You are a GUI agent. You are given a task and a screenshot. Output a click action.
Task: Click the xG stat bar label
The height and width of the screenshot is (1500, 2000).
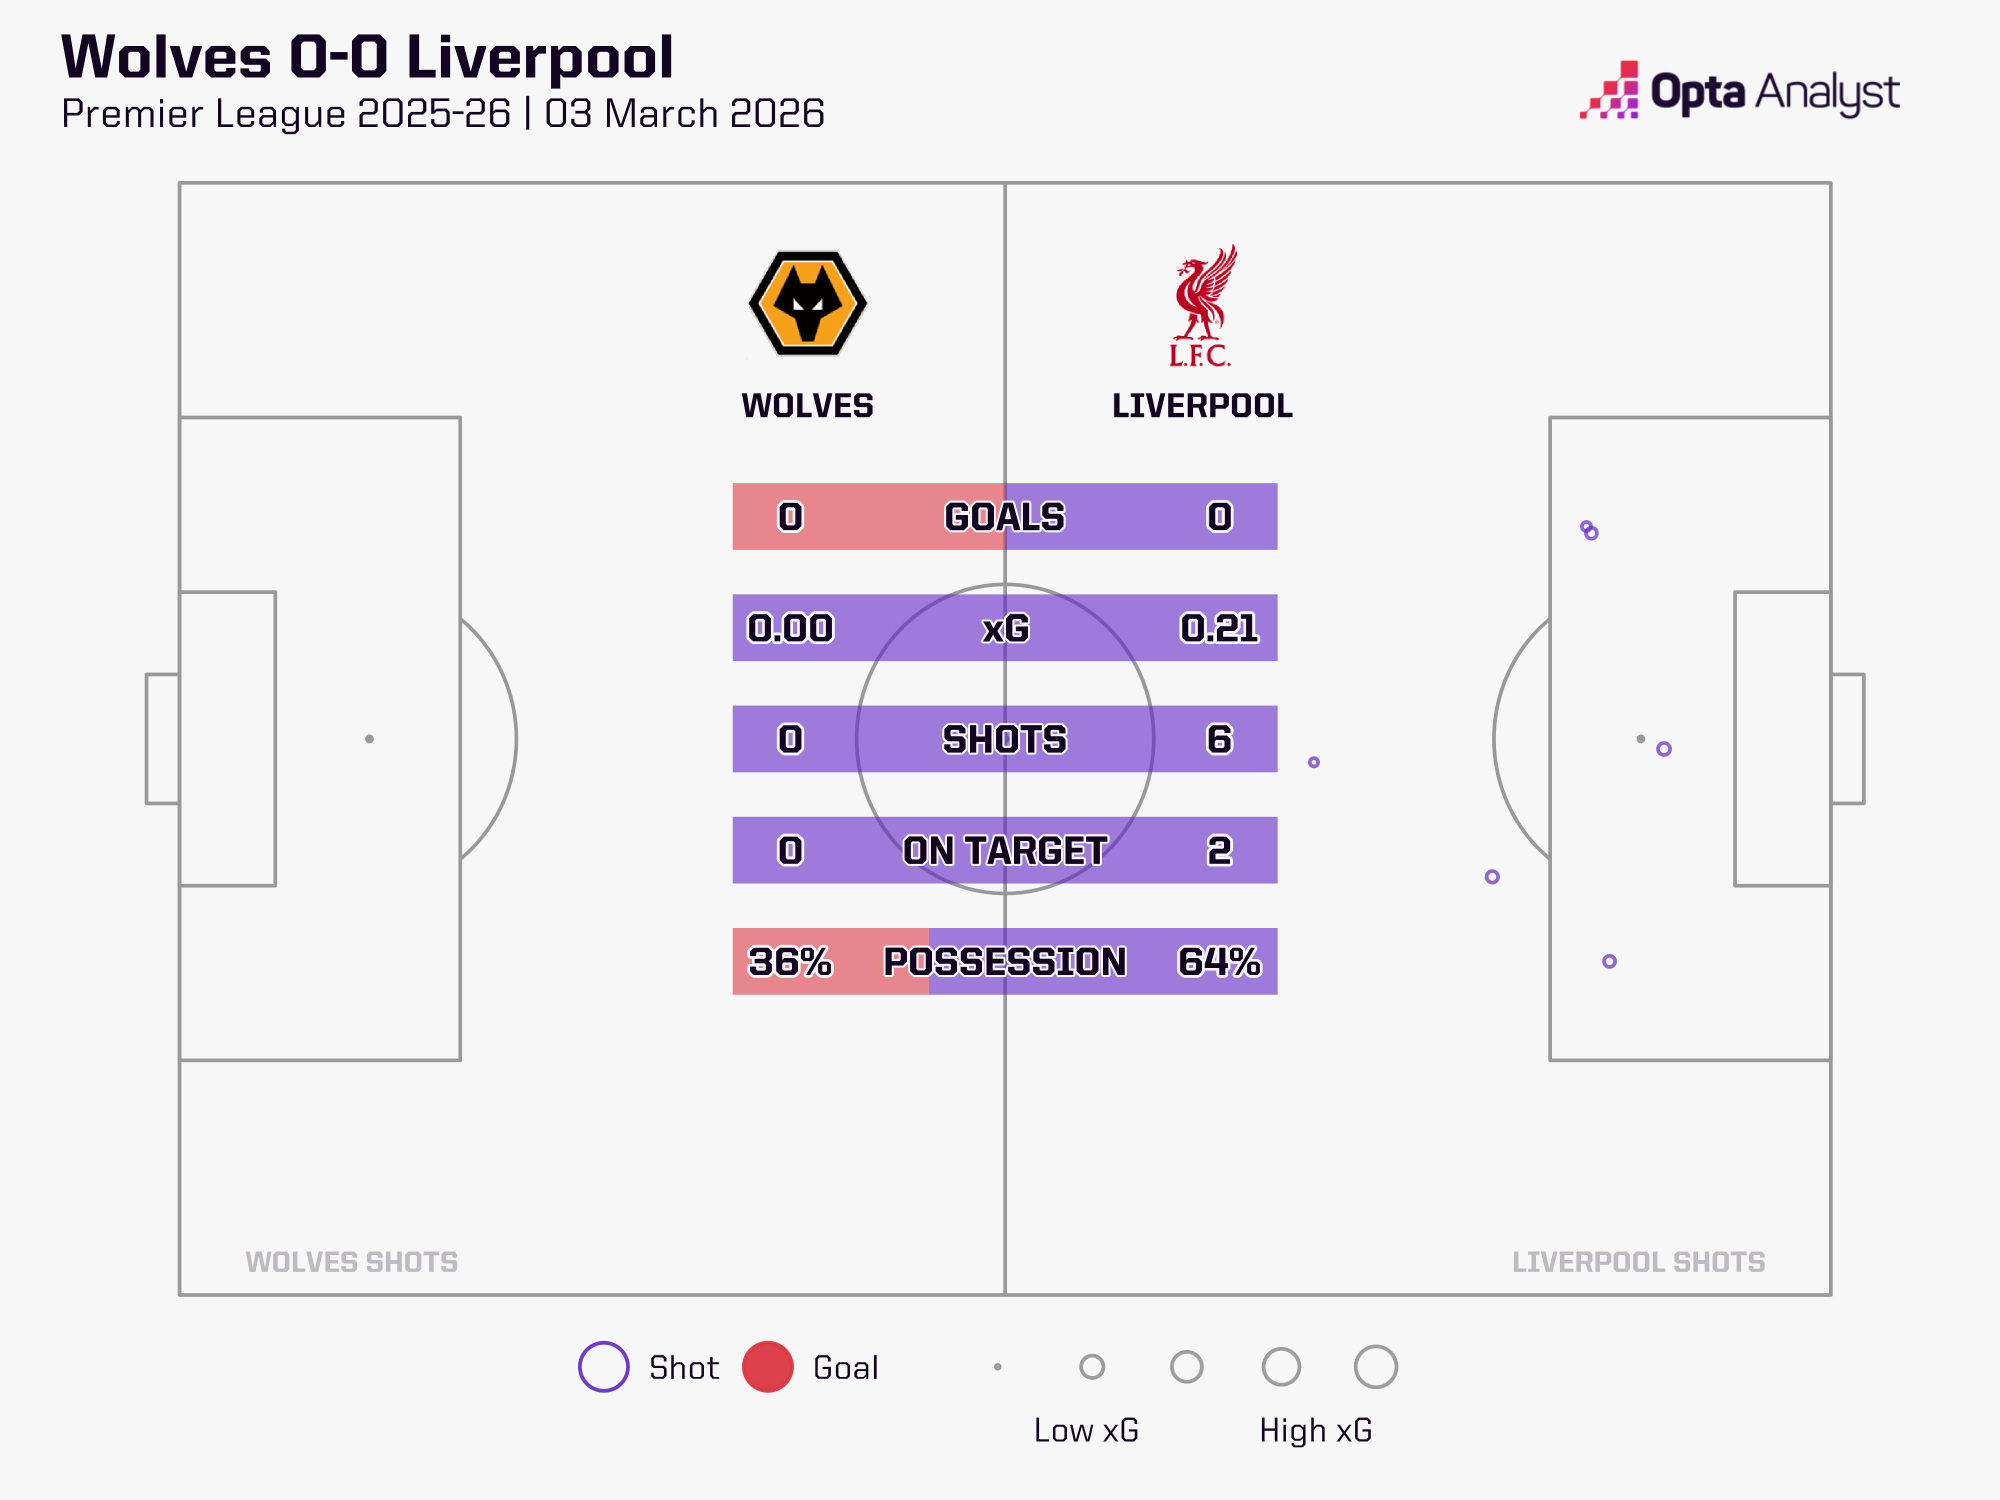1005,628
